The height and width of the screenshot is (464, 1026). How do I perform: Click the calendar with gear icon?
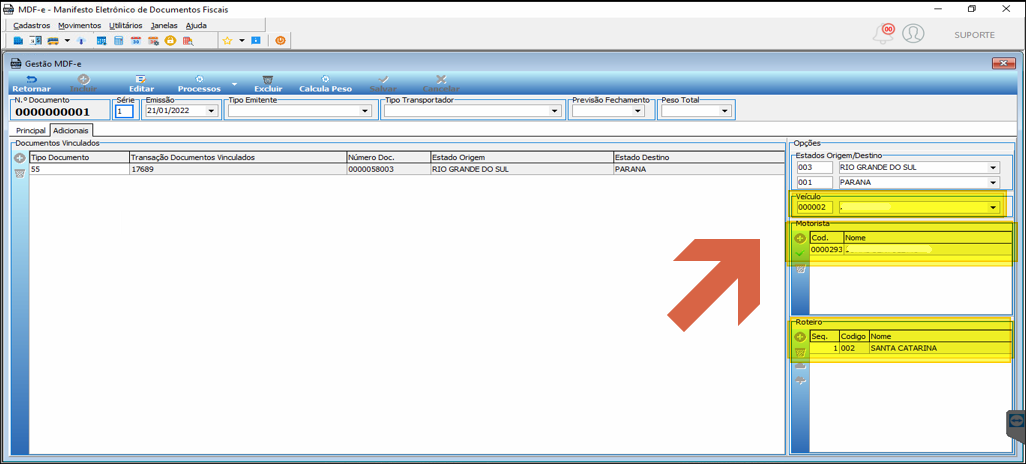(x=153, y=41)
